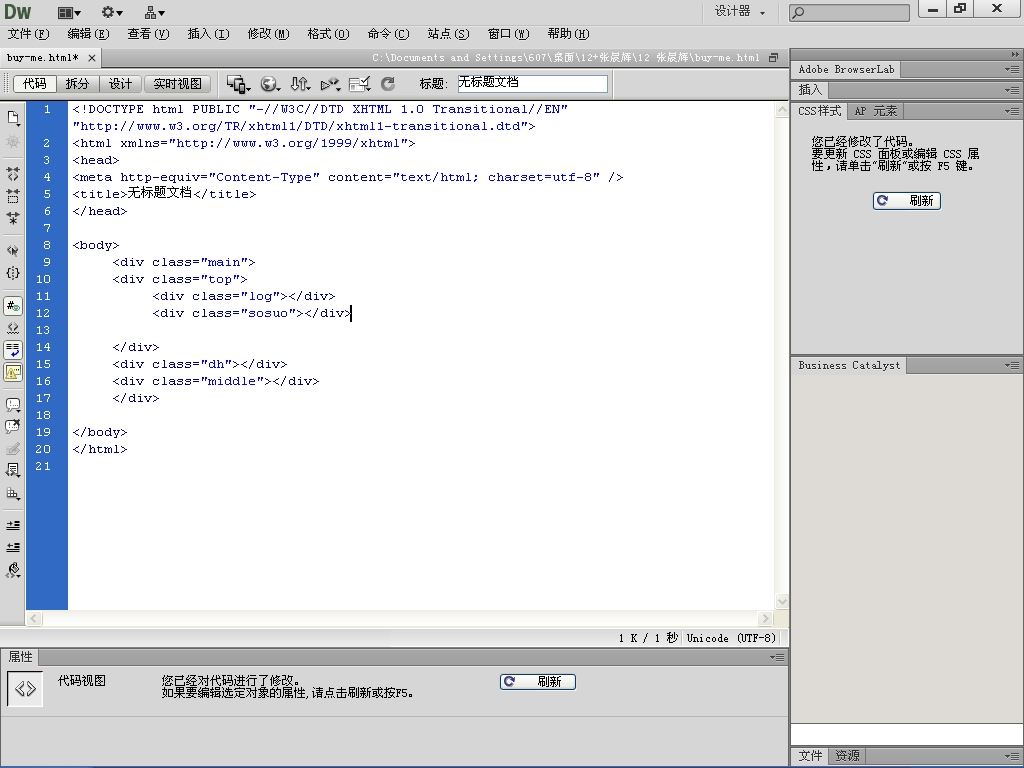Open the 文件(F) menu
The height and width of the screenshot is (768, 1024).
coord(29,34)
